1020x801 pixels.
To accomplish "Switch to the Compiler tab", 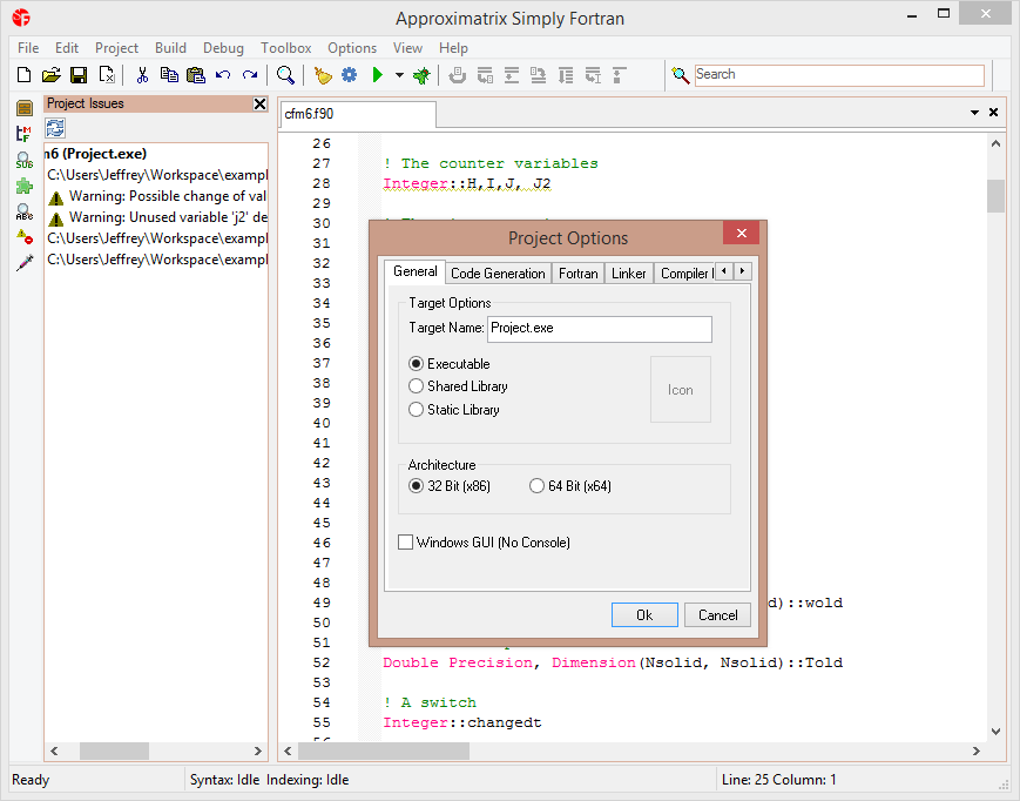I will pyautogui.click(x=684, y=273).
